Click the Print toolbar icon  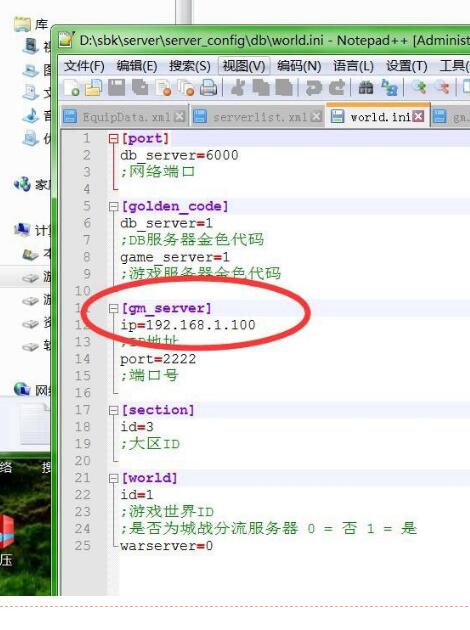[208, 88]
